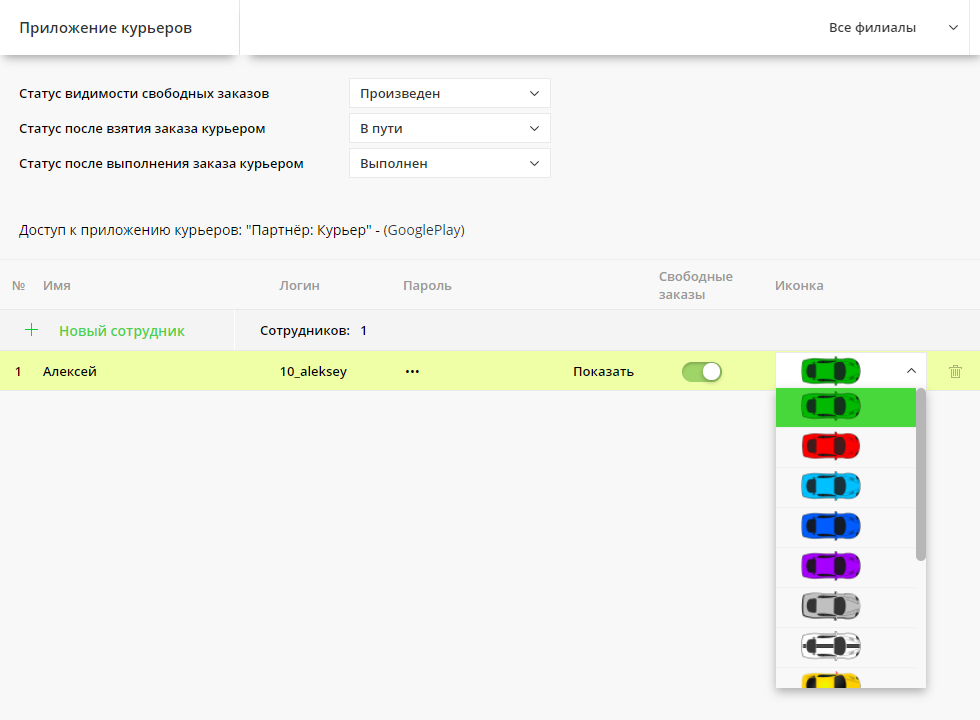Select the red car icon
This screenshot has height=720, width=980.
tap(830, 446)
